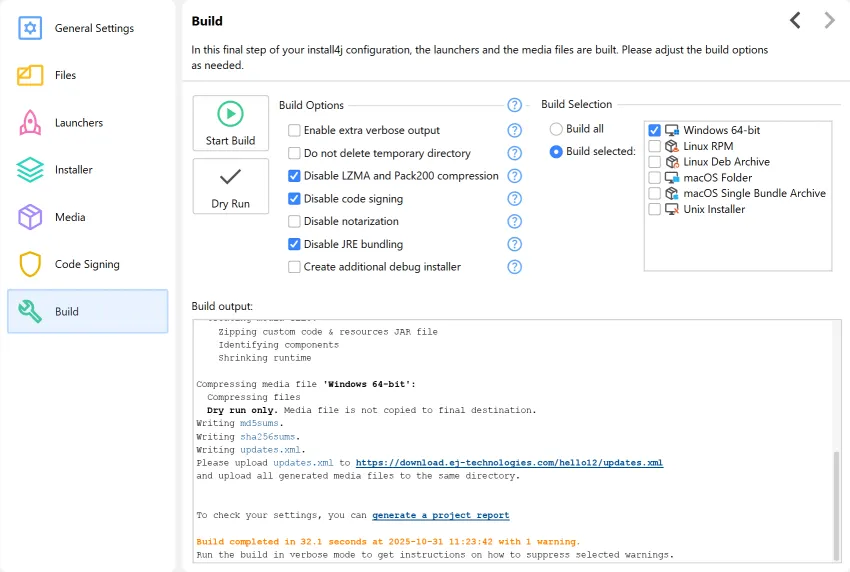Check Disable notarization
The width and height of the screenshot is (850, 572).
(294, 221)
